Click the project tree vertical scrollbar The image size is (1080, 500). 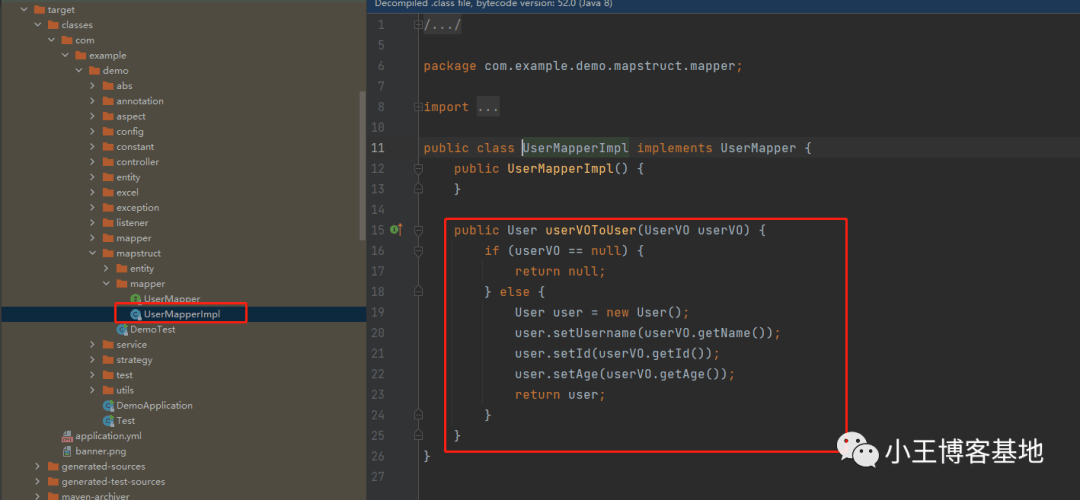pos(363,165)
